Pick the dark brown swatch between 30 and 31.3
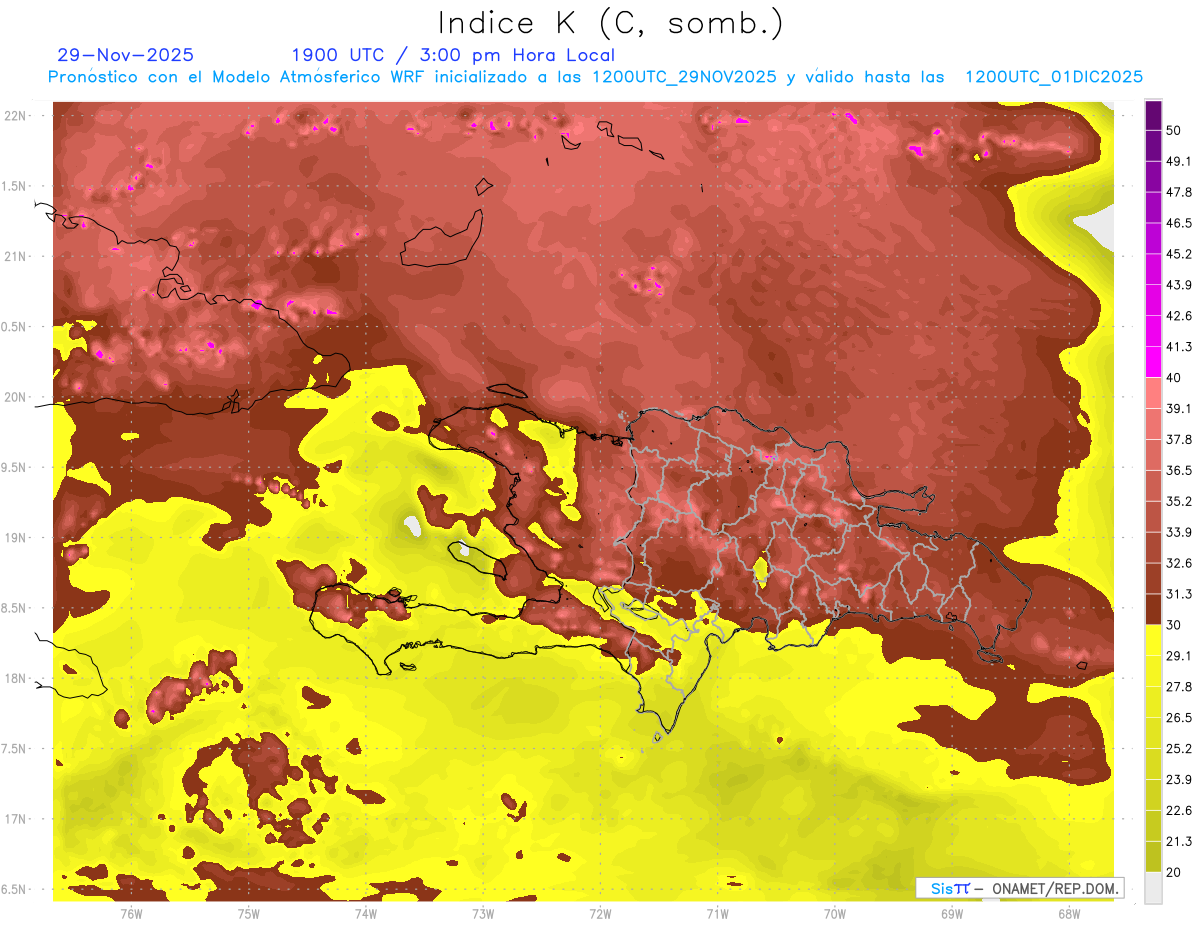 (1153, 609)
